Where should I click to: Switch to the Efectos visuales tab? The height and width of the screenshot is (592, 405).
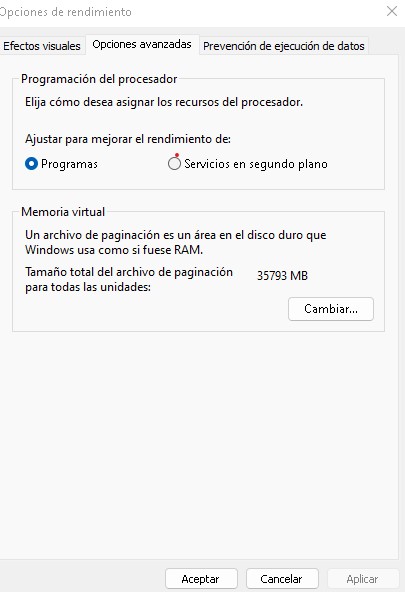point(41,46)
